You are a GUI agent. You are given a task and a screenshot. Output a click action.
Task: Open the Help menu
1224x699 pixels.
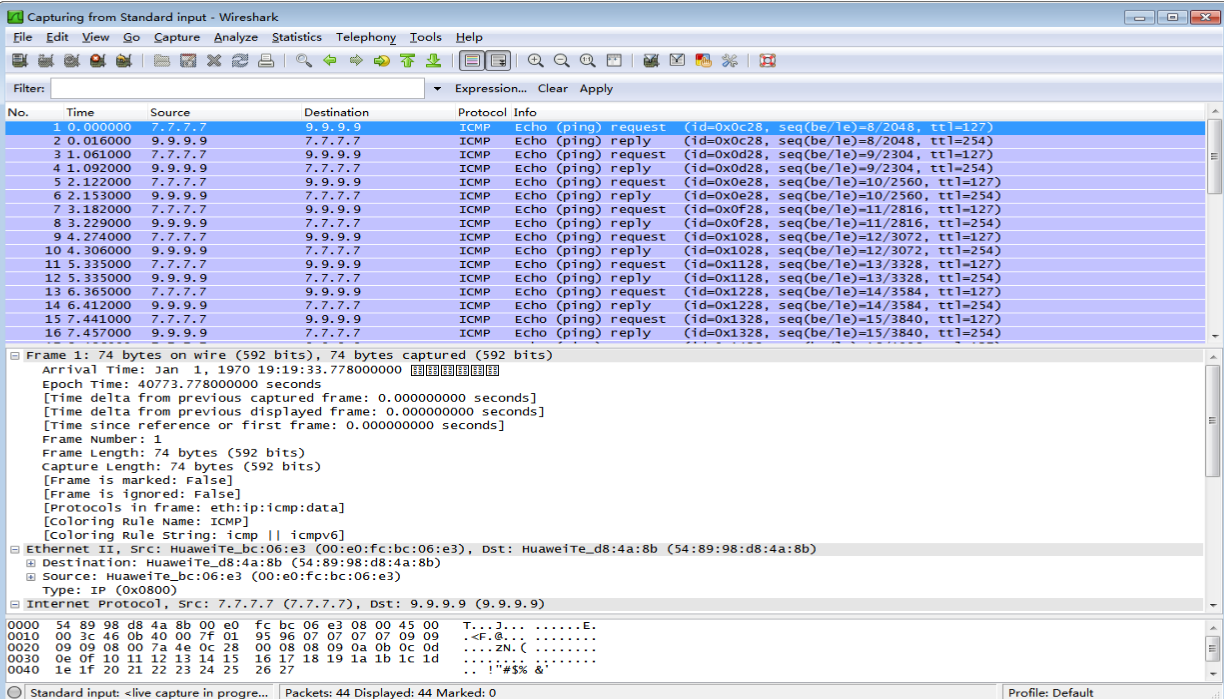tap(469, 37)
